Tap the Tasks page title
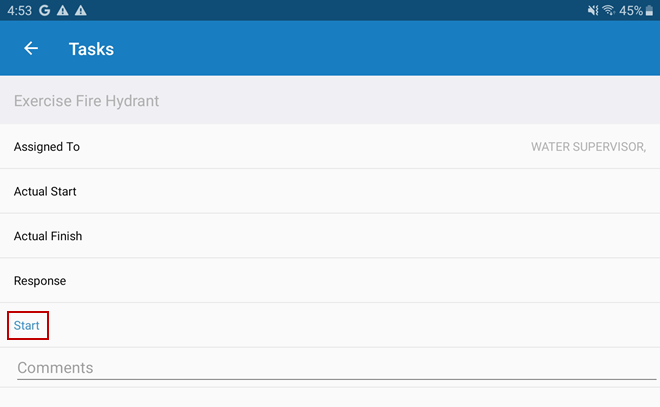Screen dimensions: 660x407 point(91,48)
